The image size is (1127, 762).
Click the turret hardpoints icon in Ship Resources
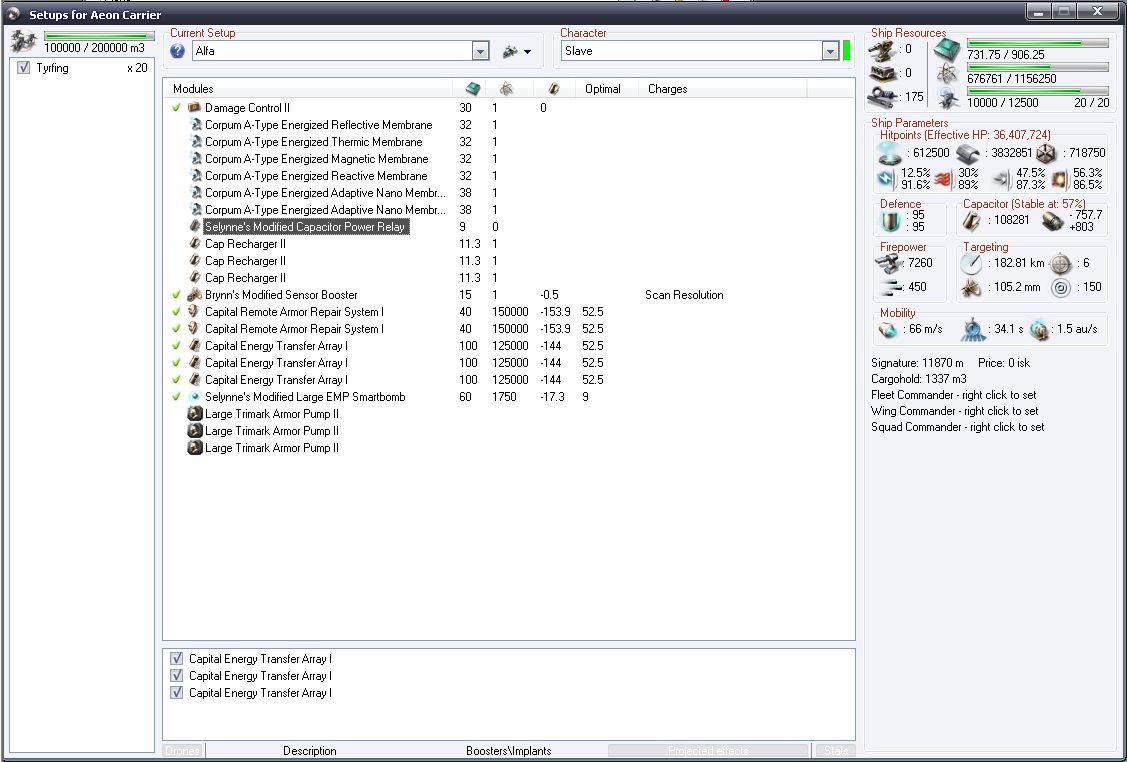point(882,49)
